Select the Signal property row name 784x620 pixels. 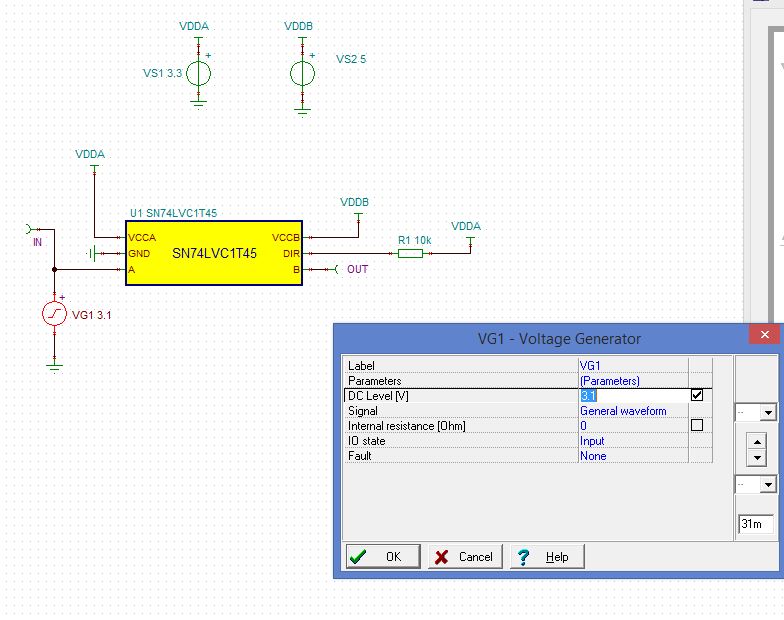pyautogui.click(x=362, y=410)
